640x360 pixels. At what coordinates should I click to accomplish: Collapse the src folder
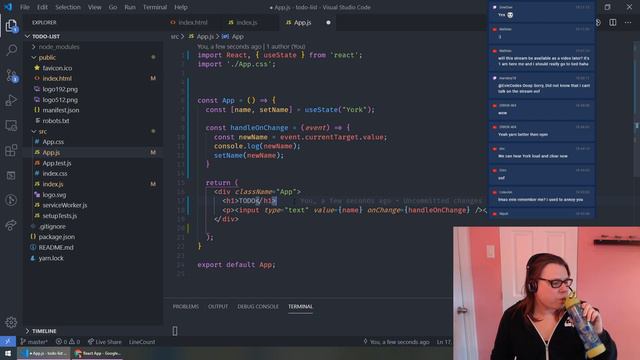click(x=93, y=131)
